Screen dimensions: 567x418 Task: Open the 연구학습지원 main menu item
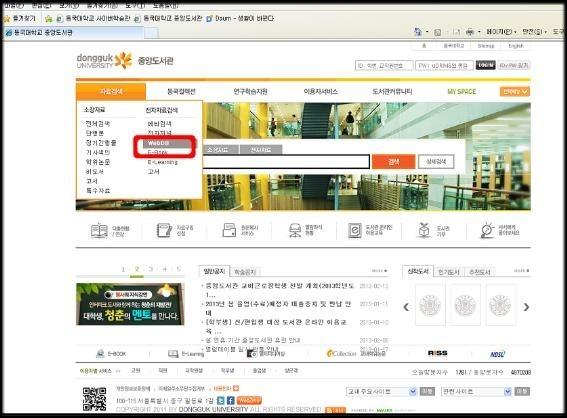251,91
